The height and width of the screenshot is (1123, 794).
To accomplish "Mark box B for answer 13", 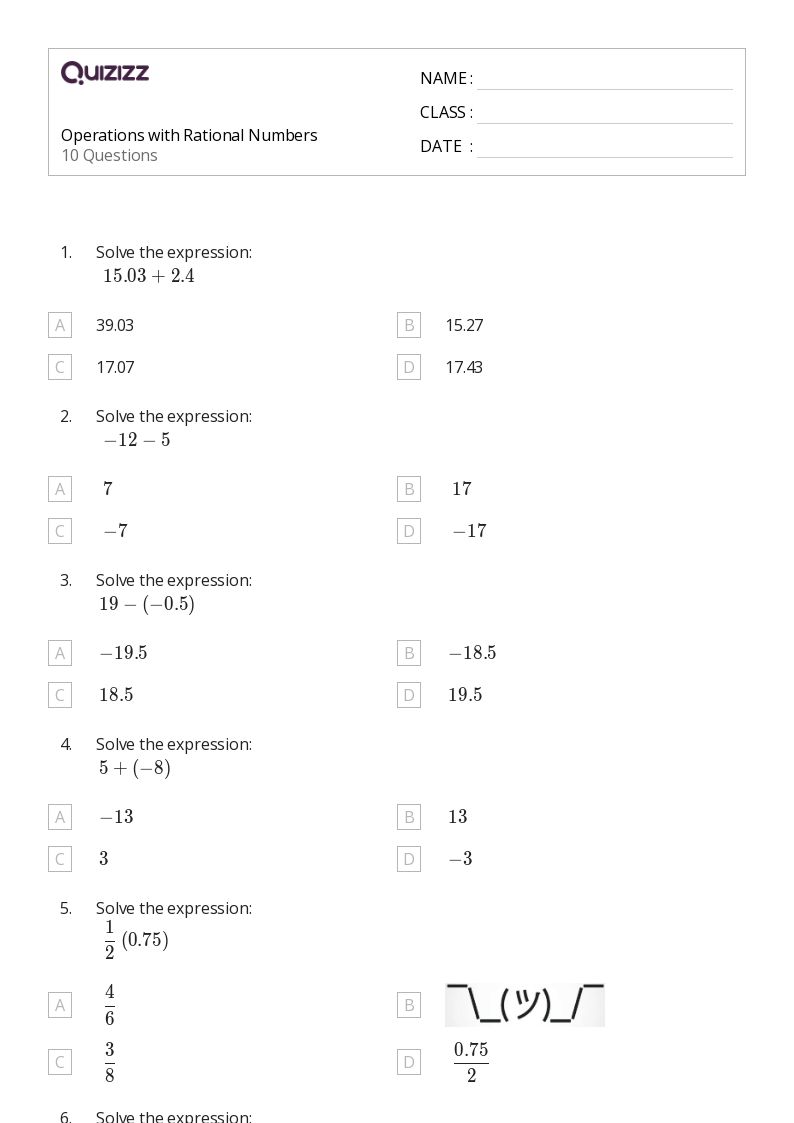I will click(409, 817).
